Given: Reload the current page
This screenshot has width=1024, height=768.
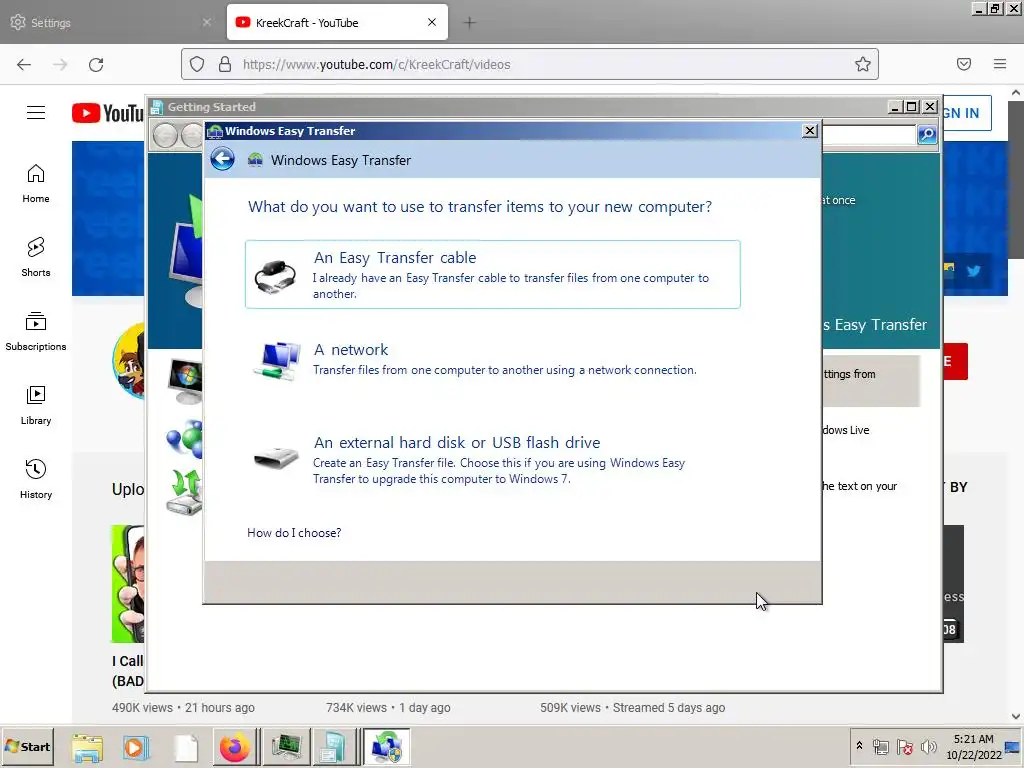Looking at the screenshot, I should click(x=96, y=64).
